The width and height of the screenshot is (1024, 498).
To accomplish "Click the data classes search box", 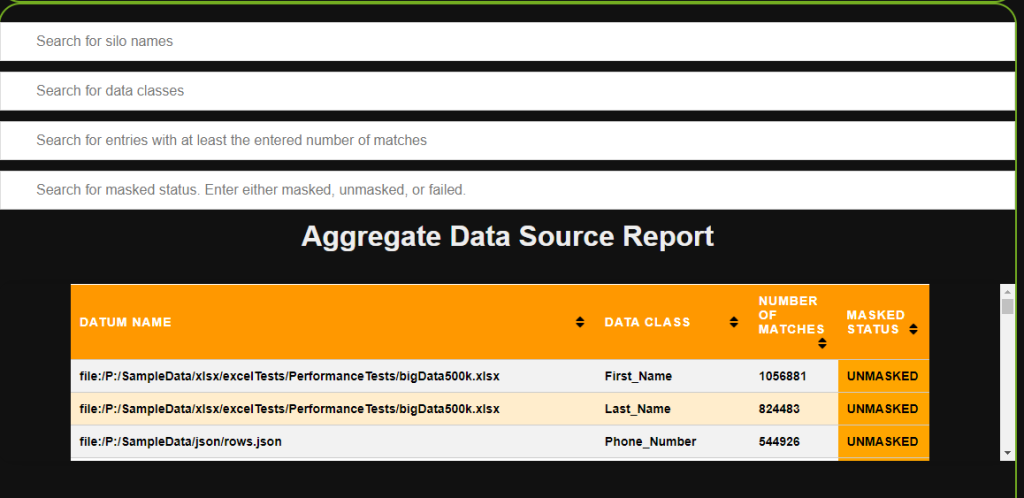I will (x=507, y=91).
